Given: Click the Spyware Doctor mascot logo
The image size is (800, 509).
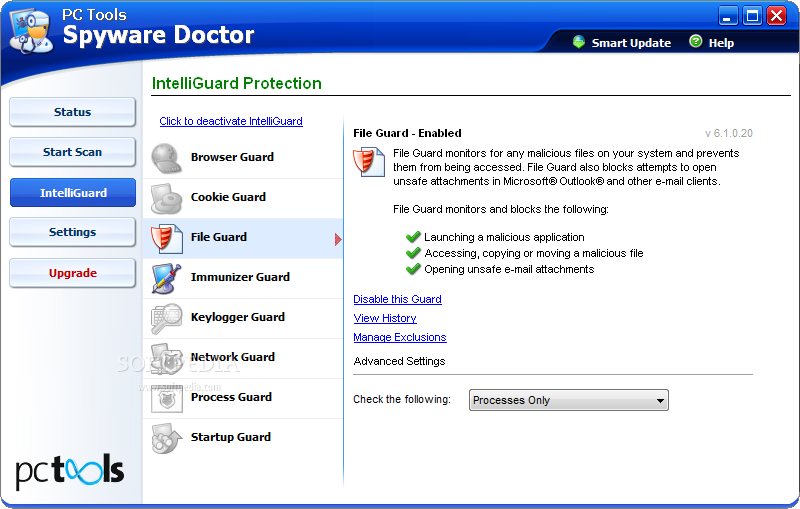Looking at the screenshot, I should 32,32.
